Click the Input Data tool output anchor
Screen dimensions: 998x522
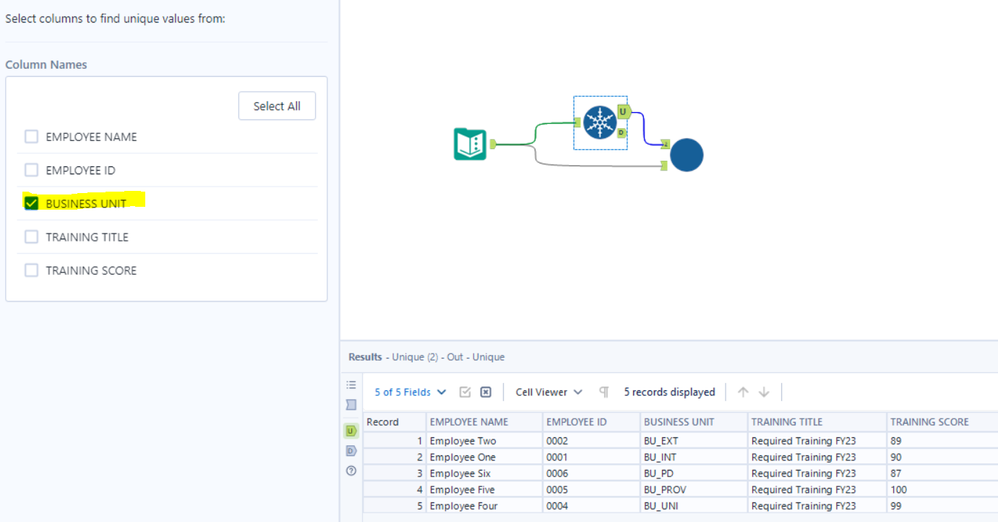493,145
